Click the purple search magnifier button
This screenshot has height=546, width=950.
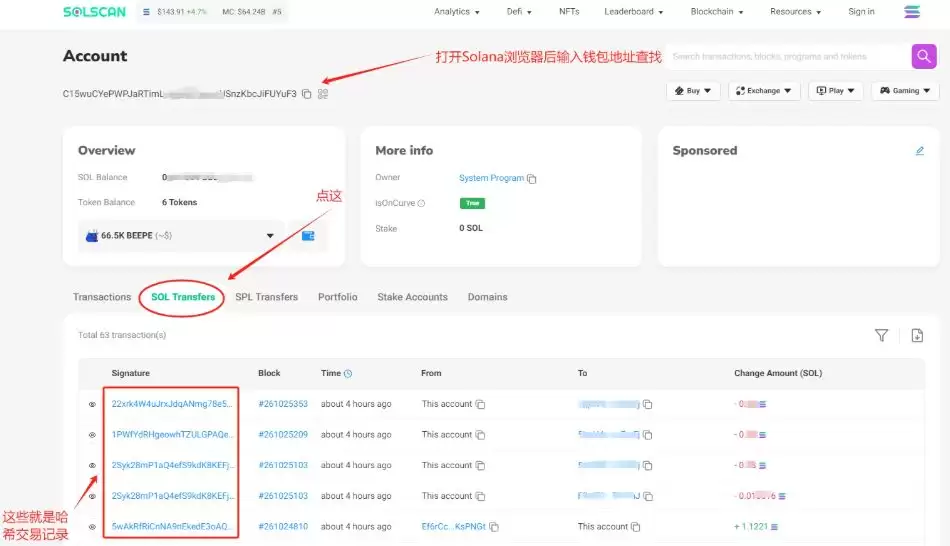[923, 57]
